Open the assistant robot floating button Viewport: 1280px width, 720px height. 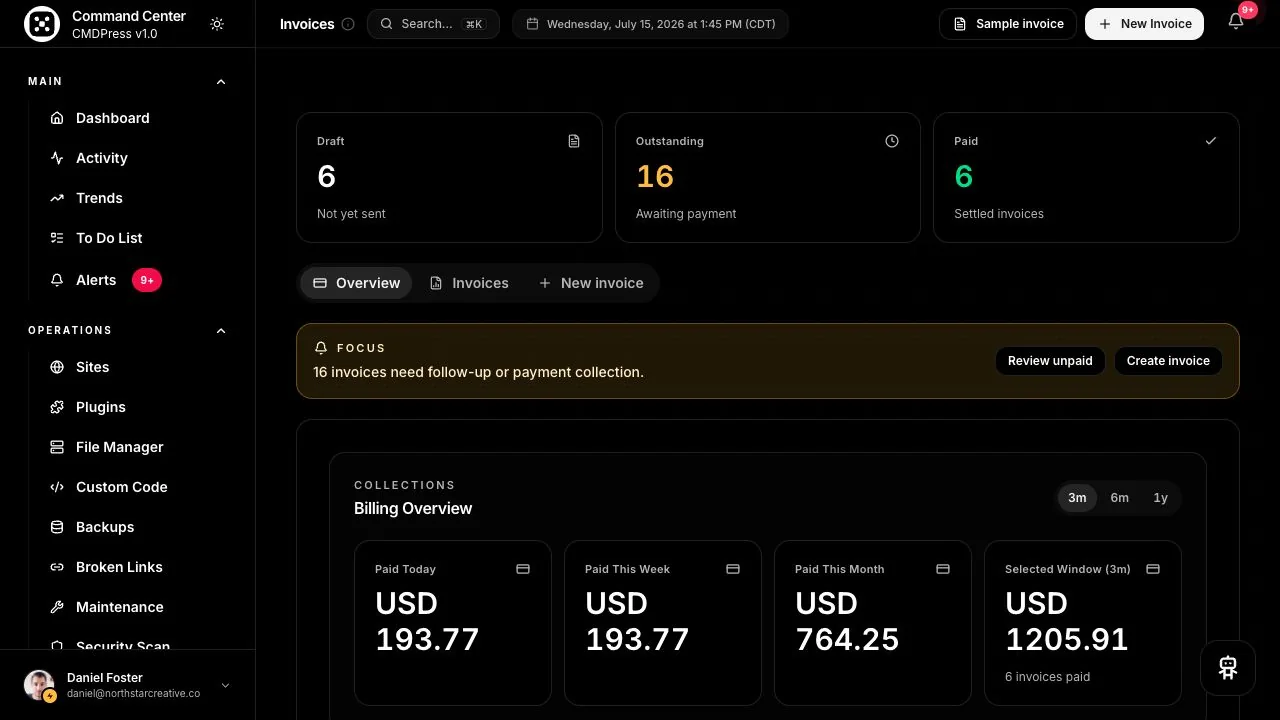1228,668
